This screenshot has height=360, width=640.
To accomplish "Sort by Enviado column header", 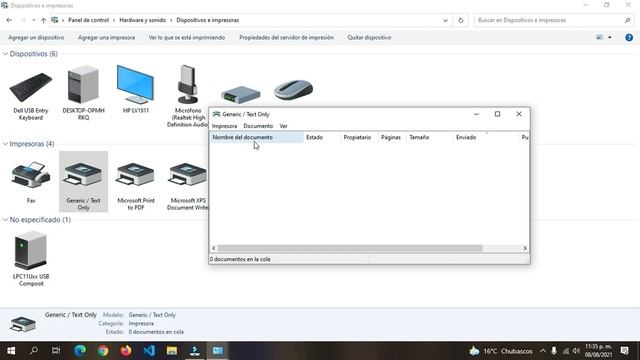I will point(486,138).
